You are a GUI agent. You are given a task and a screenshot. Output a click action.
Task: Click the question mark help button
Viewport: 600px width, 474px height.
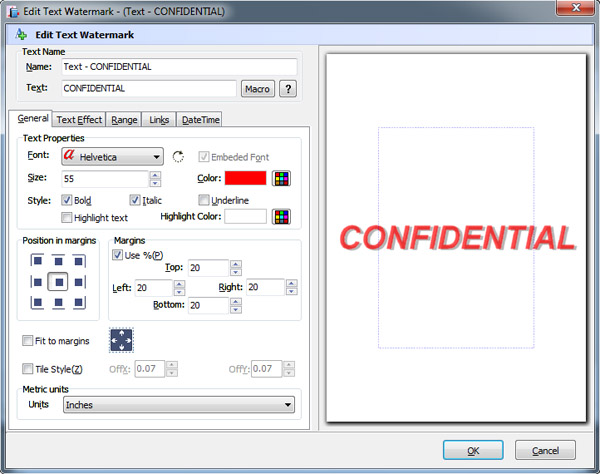[x=288, y=88]
